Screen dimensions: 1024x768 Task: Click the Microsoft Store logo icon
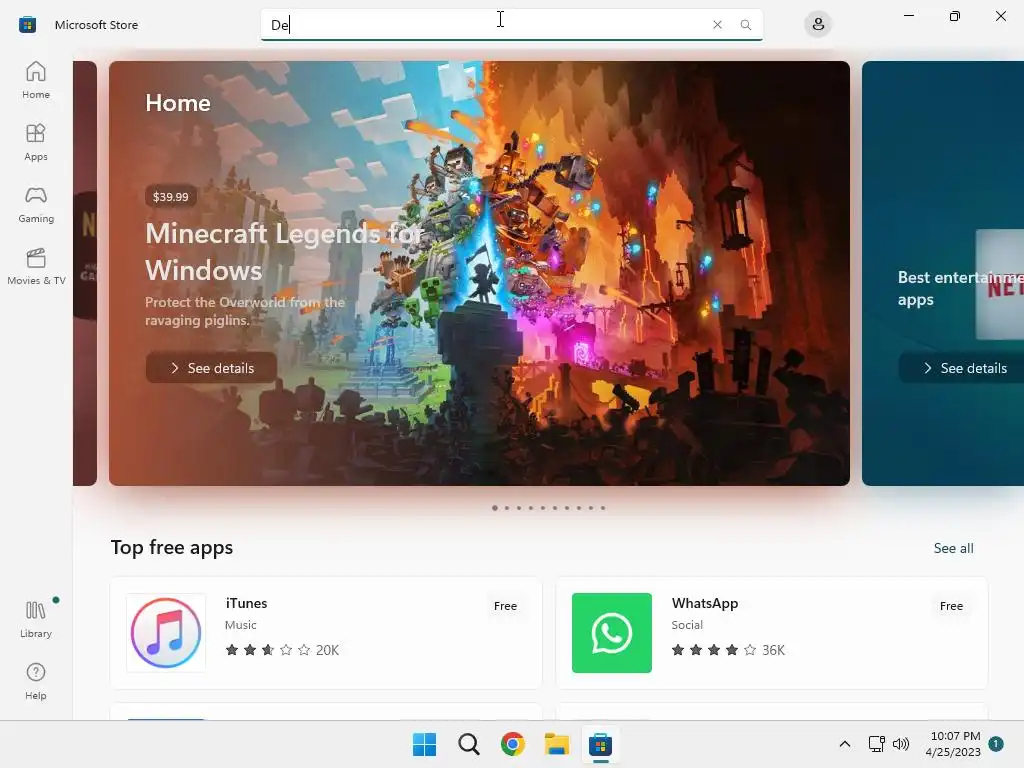pos(27,25)
